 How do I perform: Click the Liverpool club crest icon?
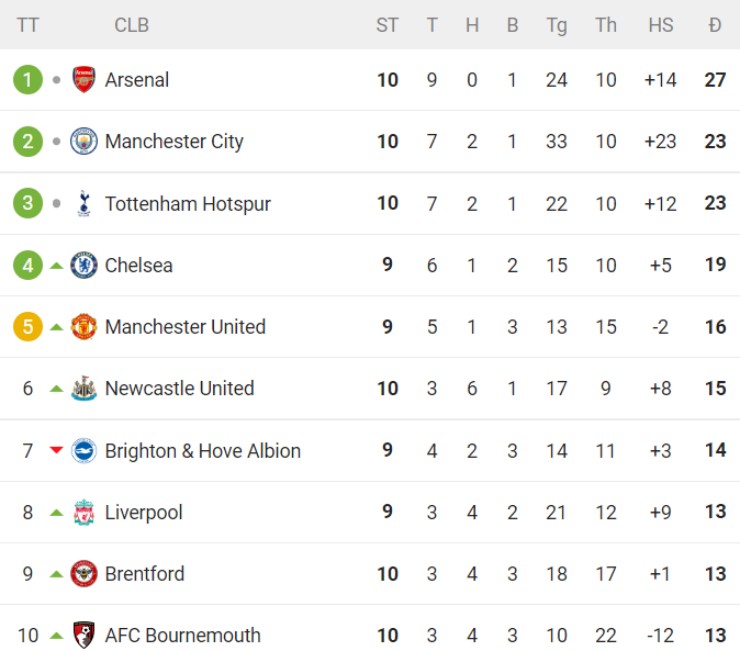(x=84, y=513)
